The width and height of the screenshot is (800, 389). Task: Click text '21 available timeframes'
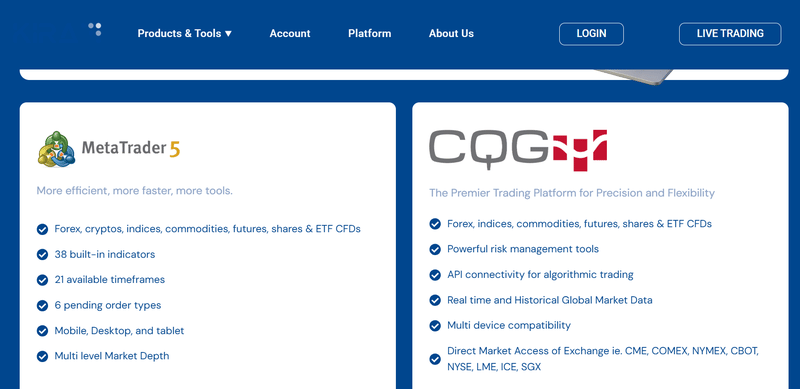[x=110, y=280]
